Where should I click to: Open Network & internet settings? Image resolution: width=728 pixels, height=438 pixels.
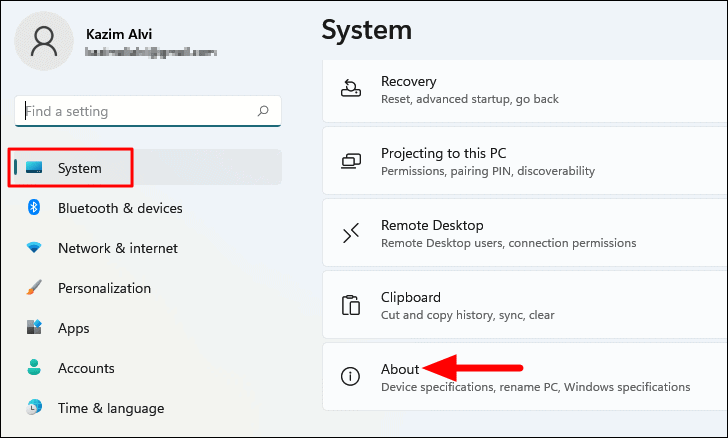pos(117,248)
